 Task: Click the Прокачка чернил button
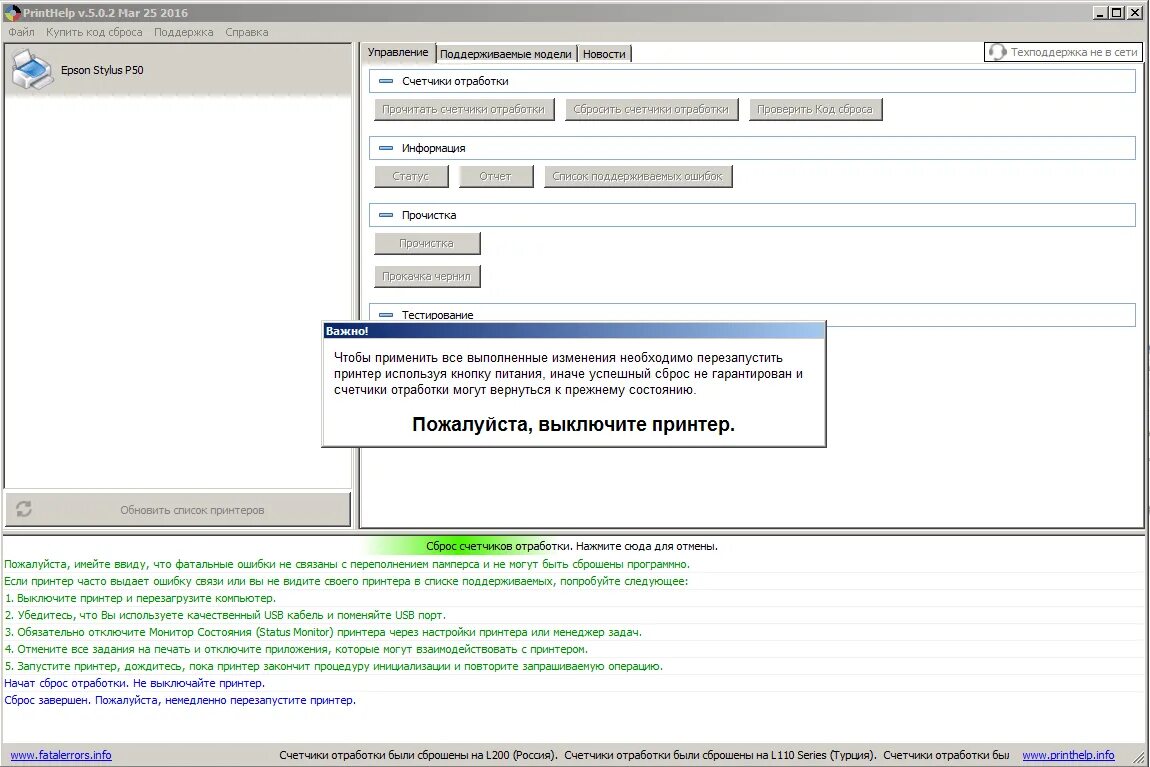427,276
